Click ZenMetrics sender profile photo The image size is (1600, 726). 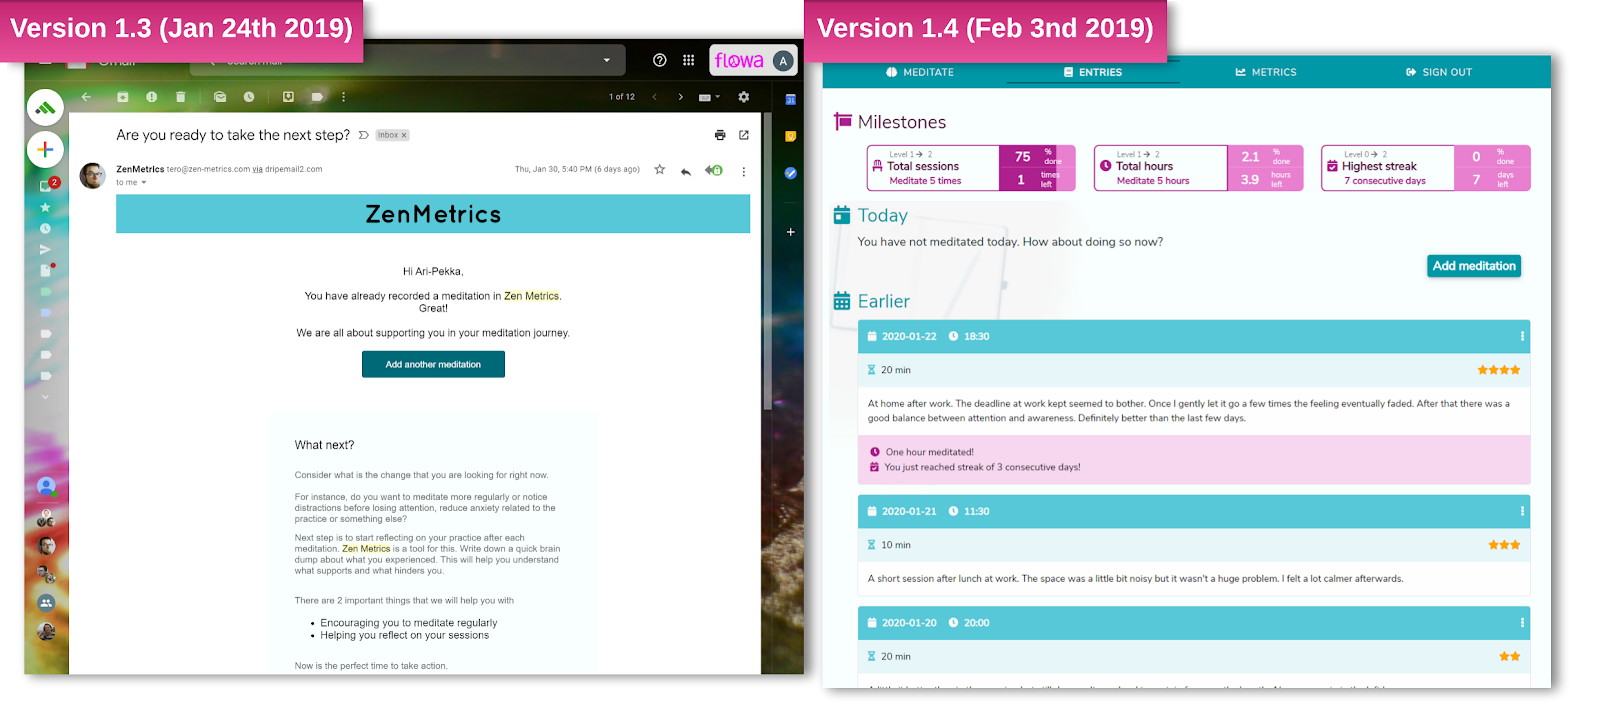93,176
